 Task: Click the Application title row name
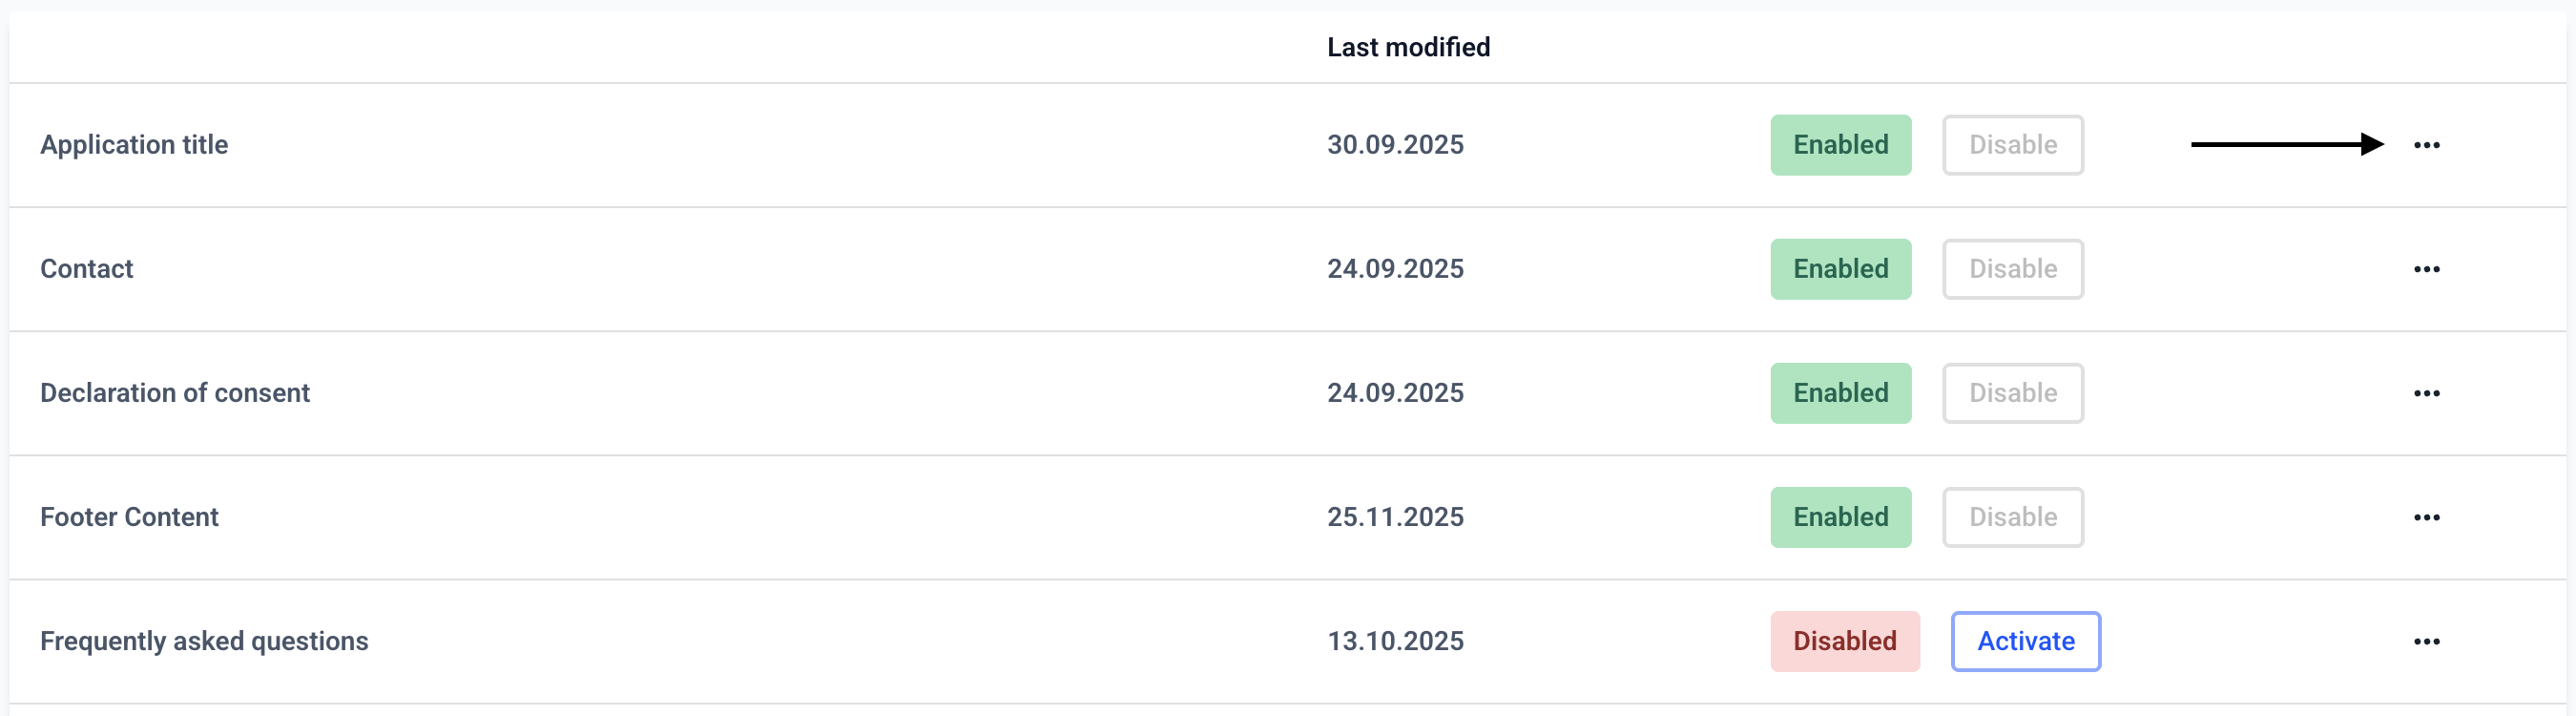tap(134, 145)
